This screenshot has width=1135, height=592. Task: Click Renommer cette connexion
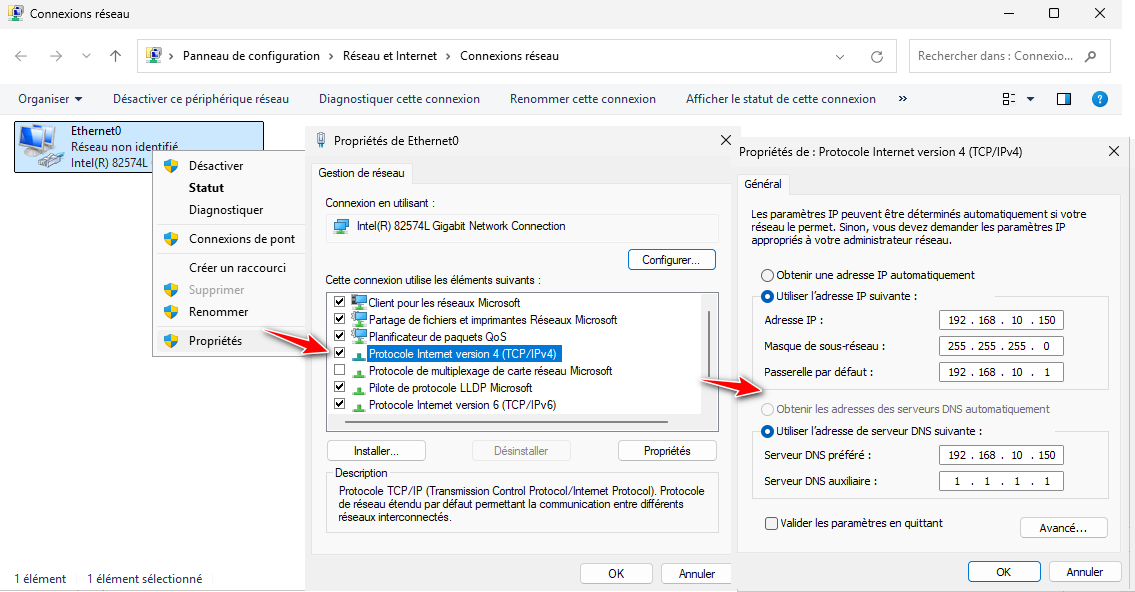(583, 99)
